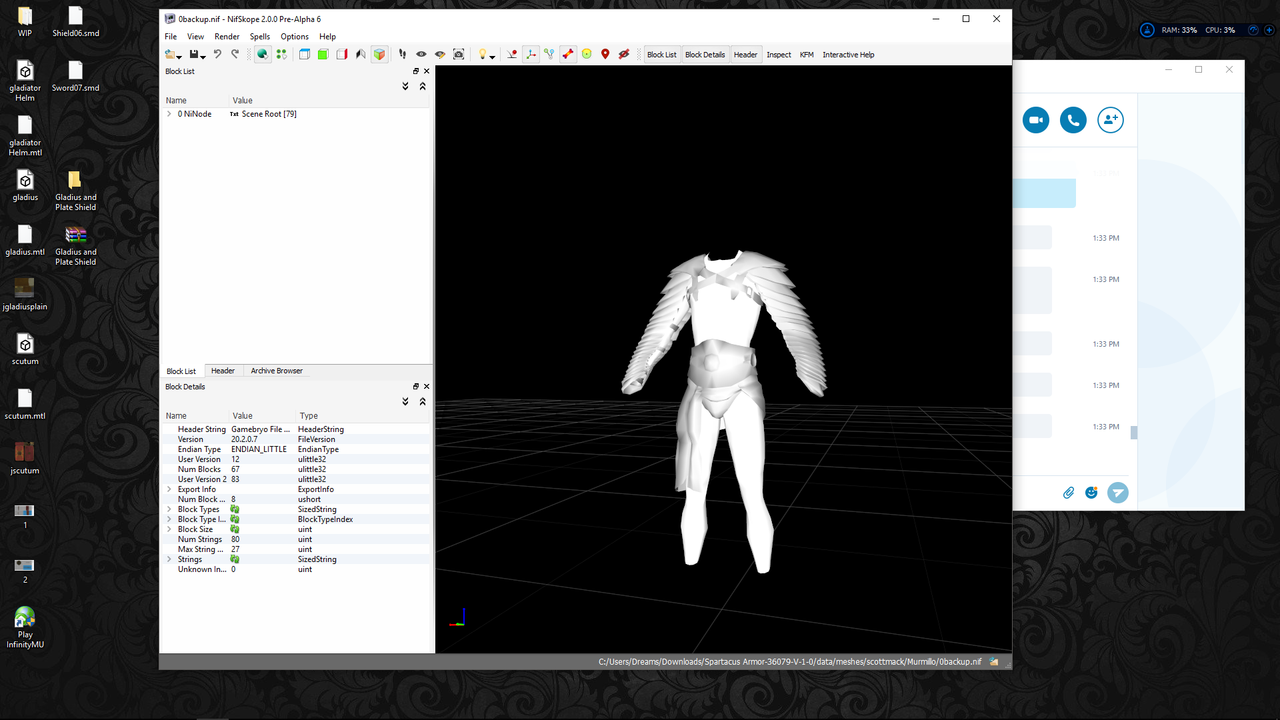Start a voice call in chat window

tap(1073, 120)
